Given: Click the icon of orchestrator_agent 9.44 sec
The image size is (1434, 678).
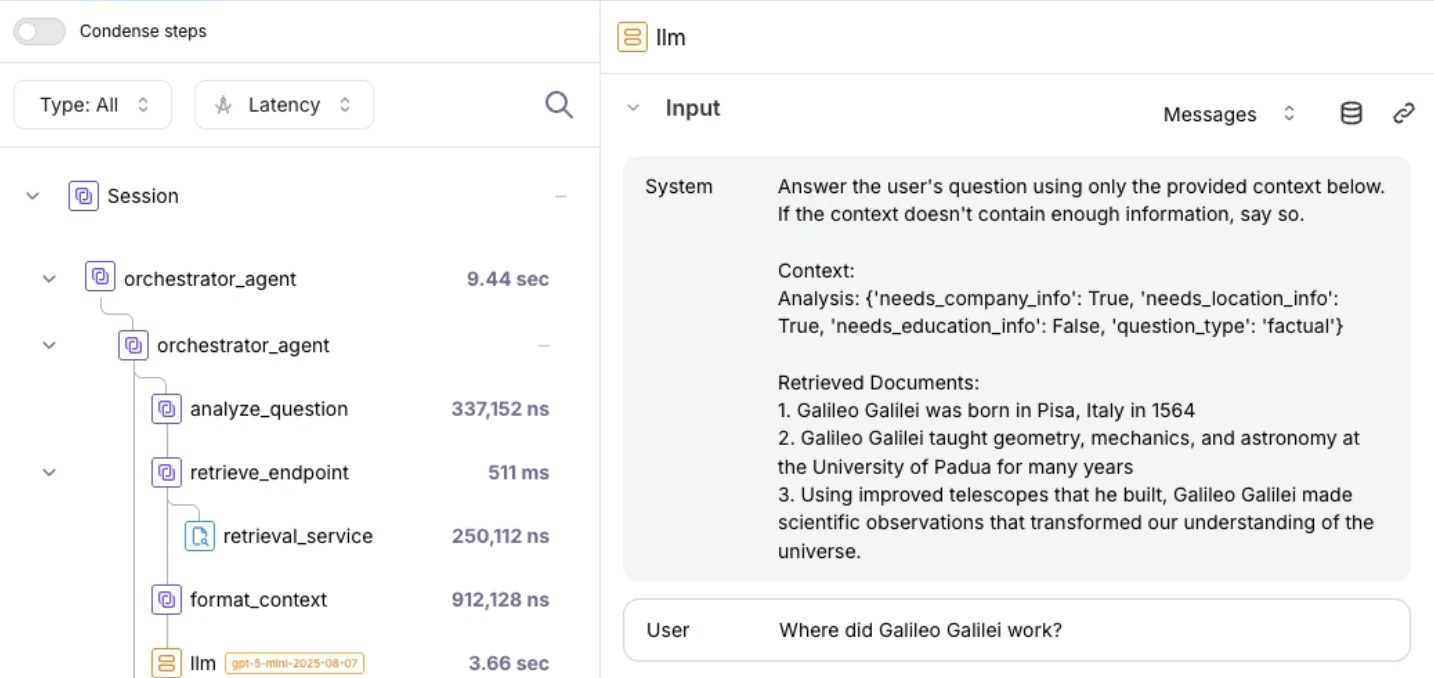Looking at the screenshot, I should click(x=100, y=278).
